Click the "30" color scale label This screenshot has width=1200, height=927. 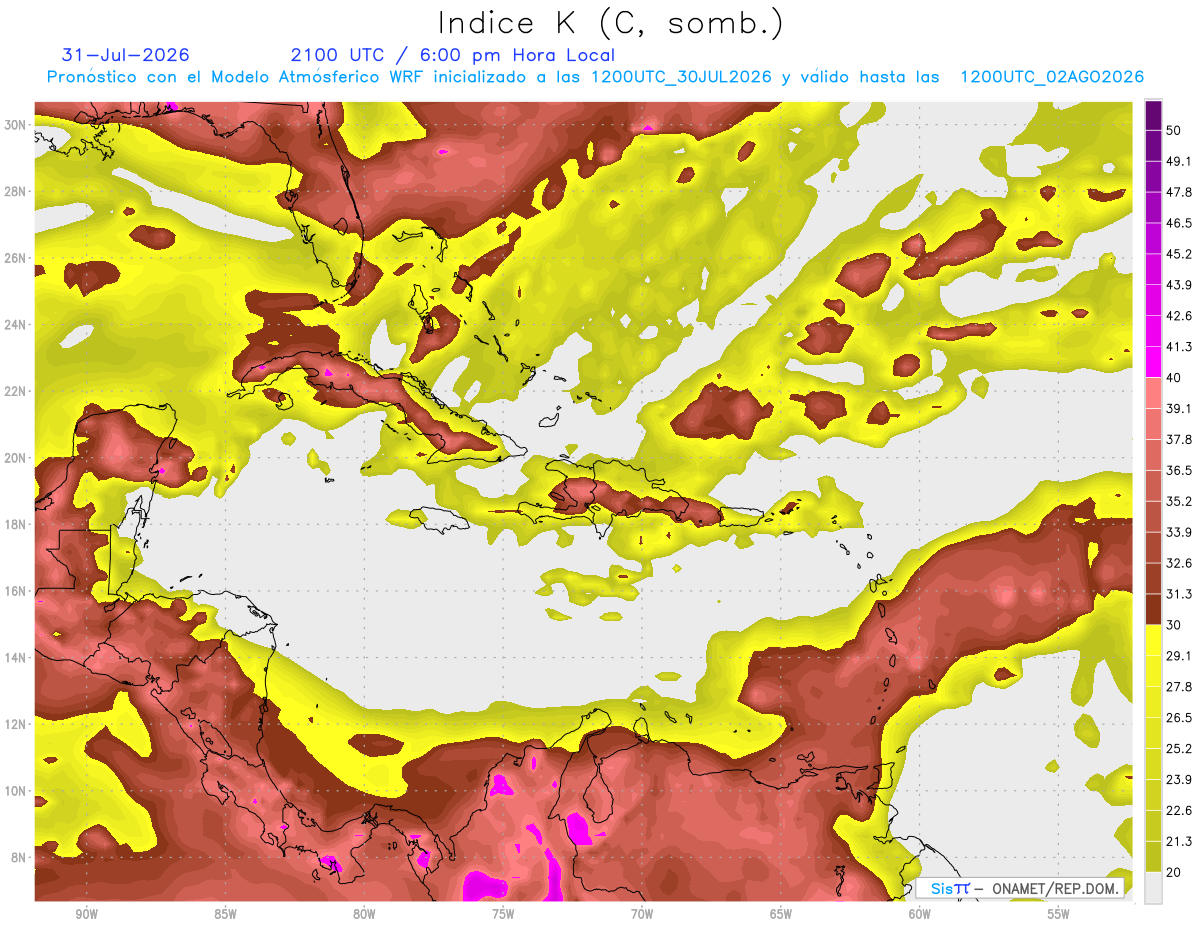(x=1174, y=625)
